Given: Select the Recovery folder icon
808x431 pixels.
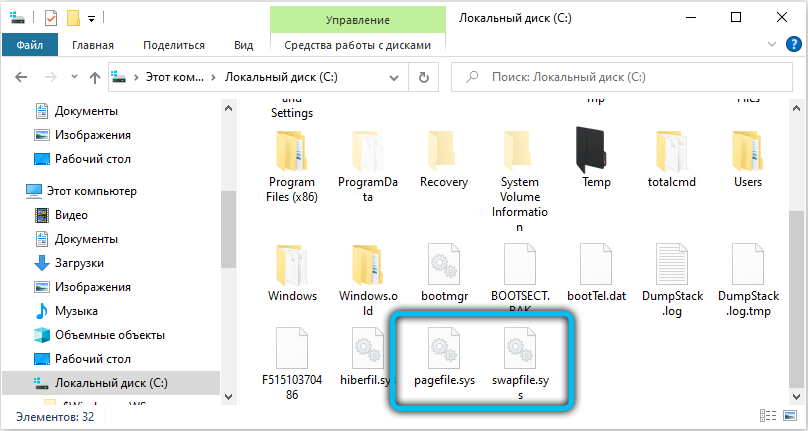Looking at the screenshot, I should 444,151.
